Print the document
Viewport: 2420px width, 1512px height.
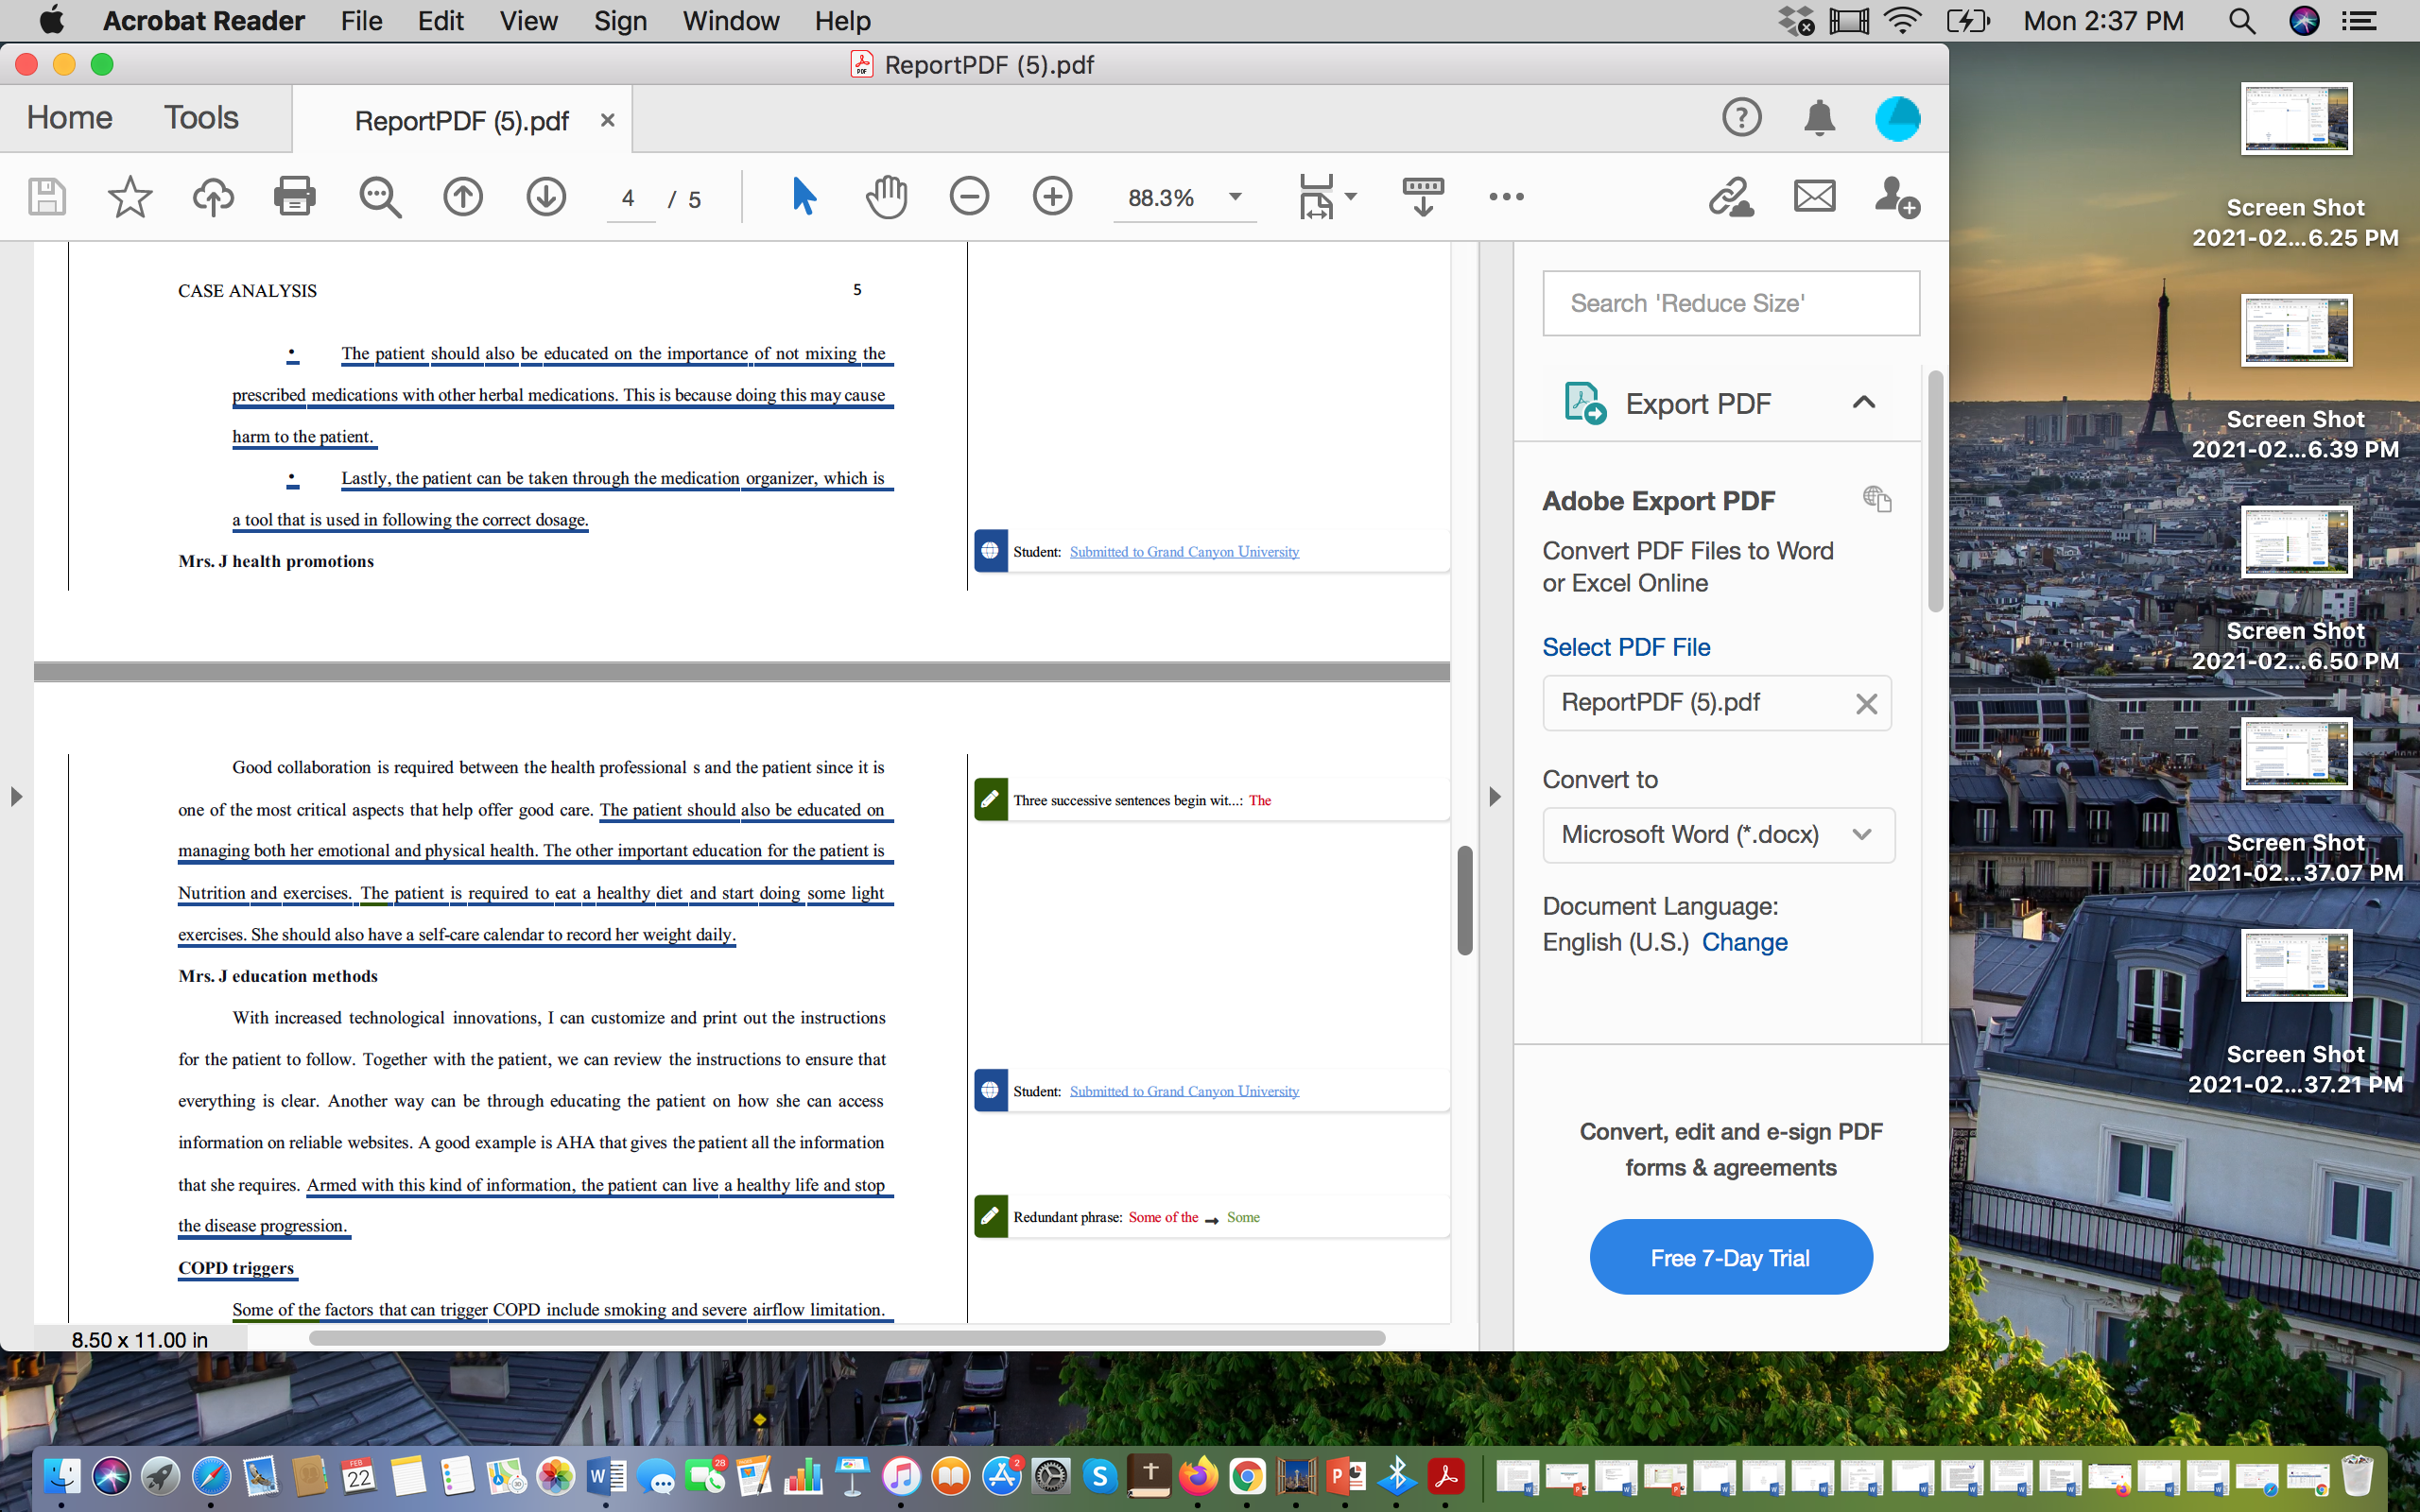[x=295, y=197]
